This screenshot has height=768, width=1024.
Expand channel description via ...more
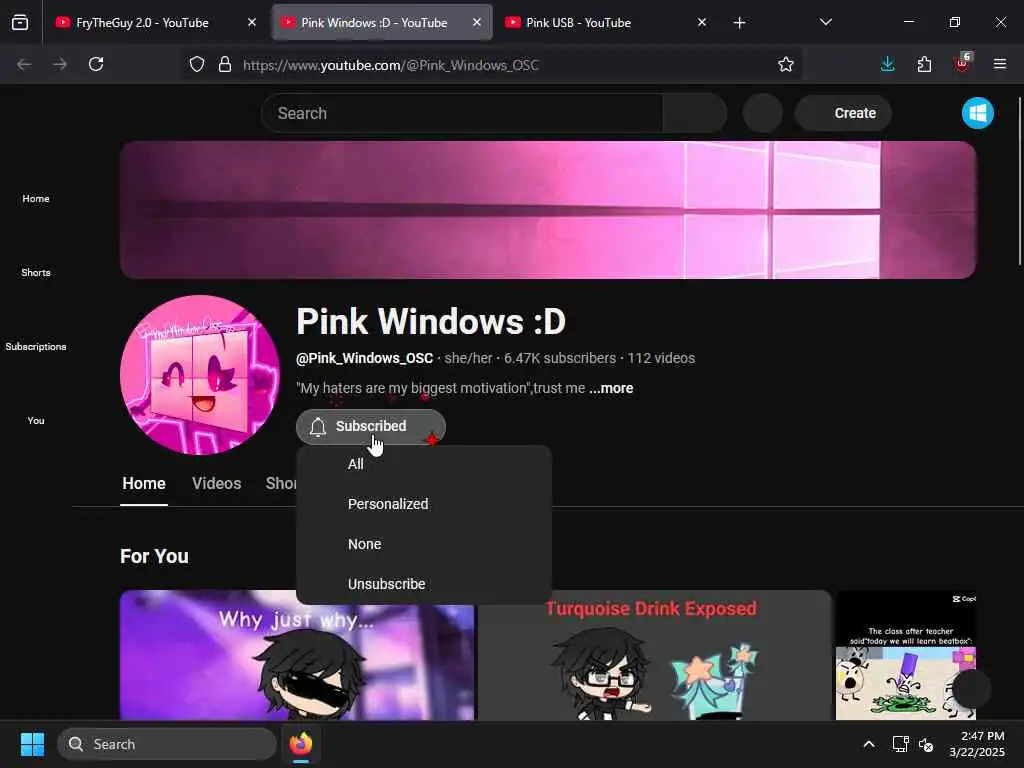pyautogui.click(x=611, y=388)
